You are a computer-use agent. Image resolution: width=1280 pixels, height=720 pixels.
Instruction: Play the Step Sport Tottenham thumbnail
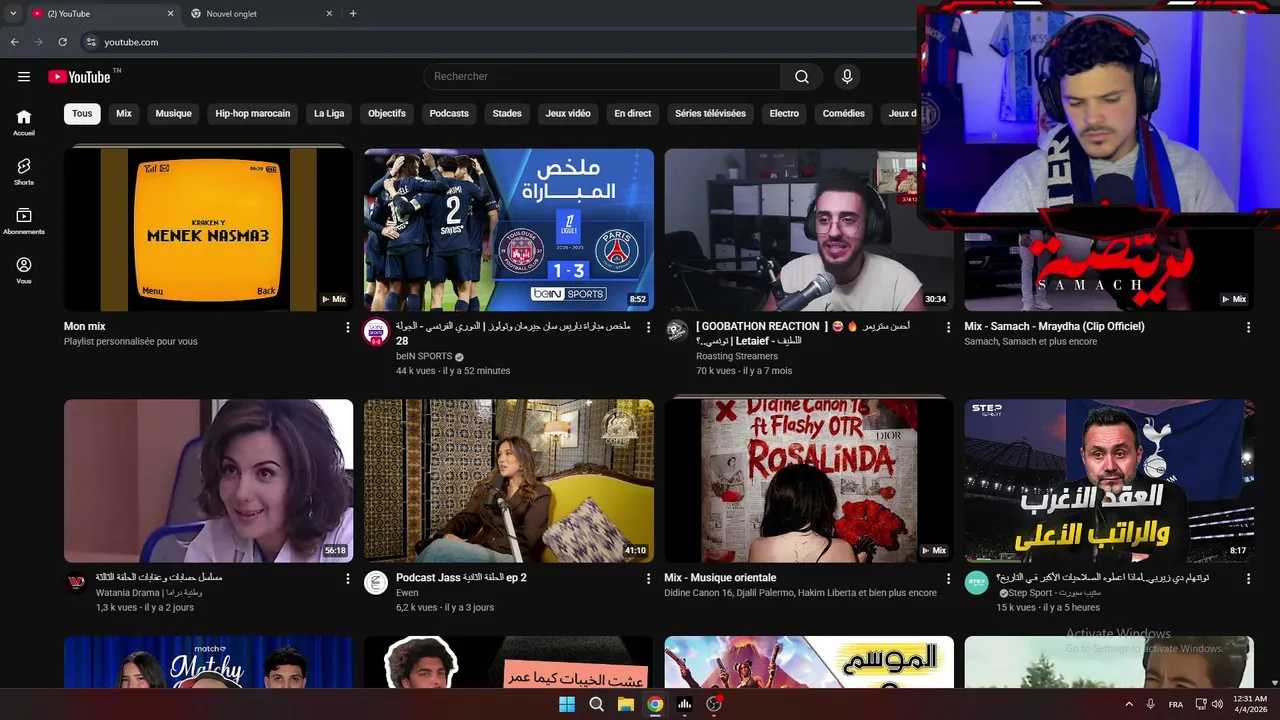tap(1109, 481)
